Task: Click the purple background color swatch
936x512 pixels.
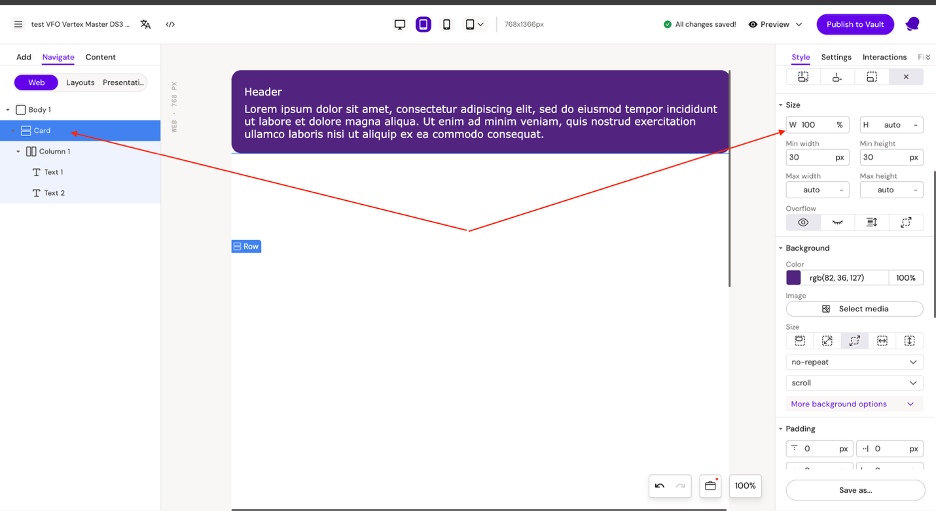Action: click(x=794, y=278)
